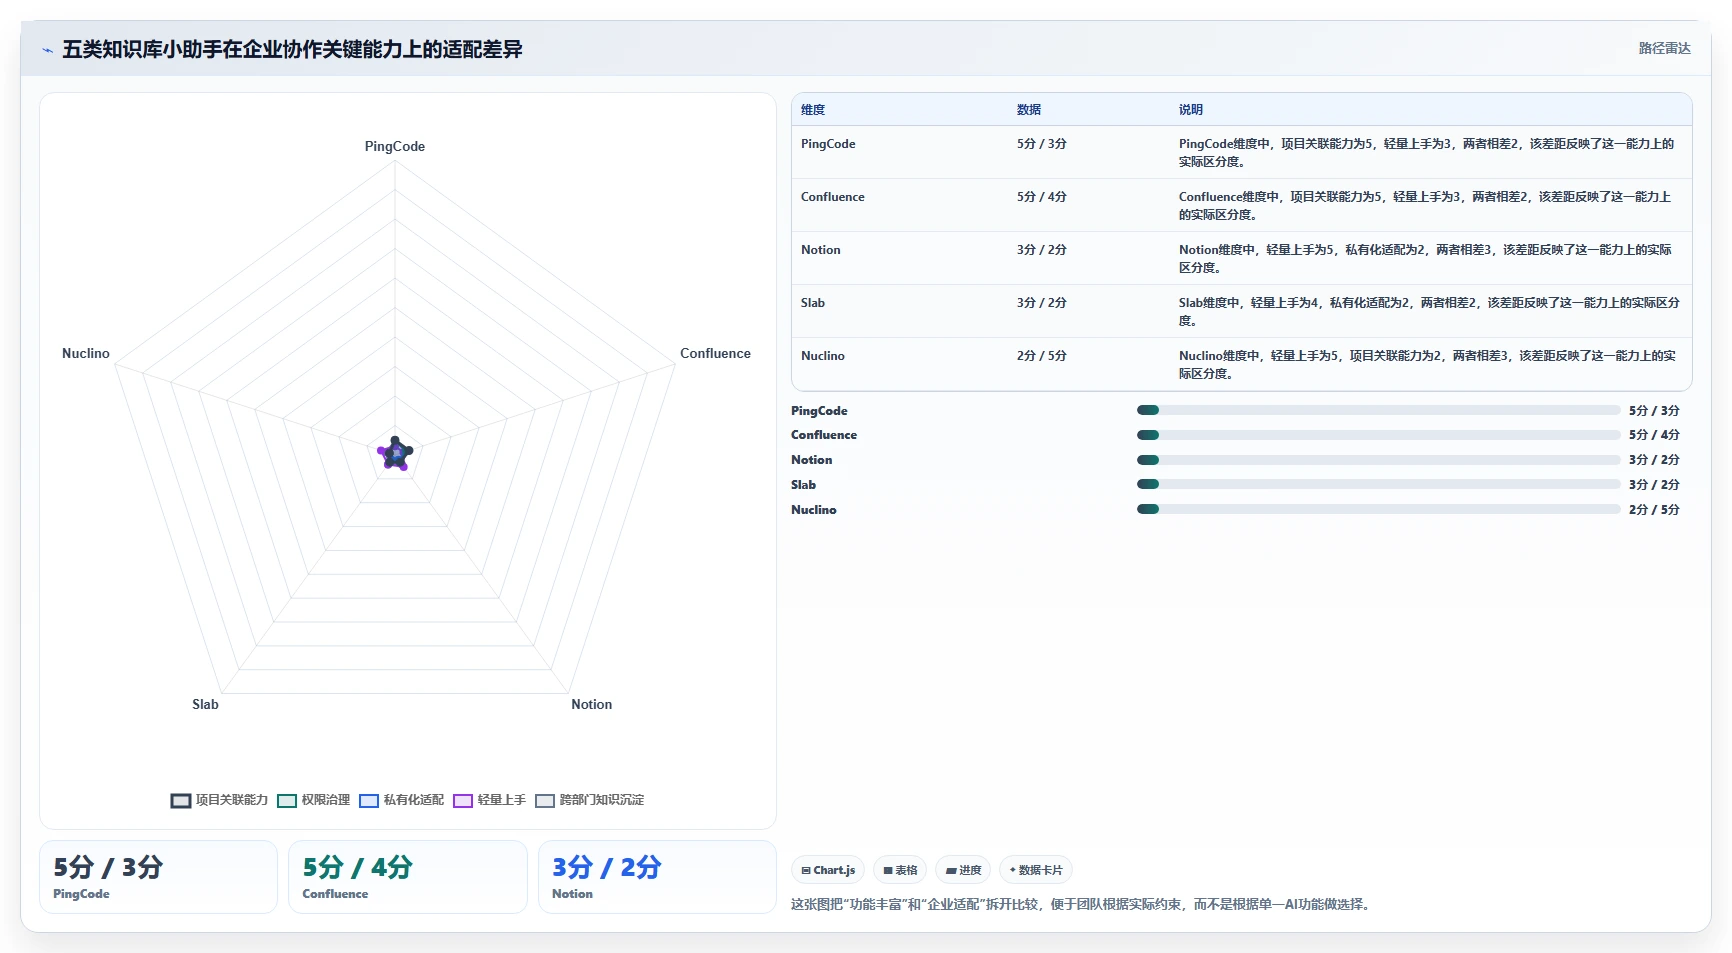The height and width of the screenshot is (953, 1732).
Task: Click the Nuclino progress bar
Action: click(1378, 509)
